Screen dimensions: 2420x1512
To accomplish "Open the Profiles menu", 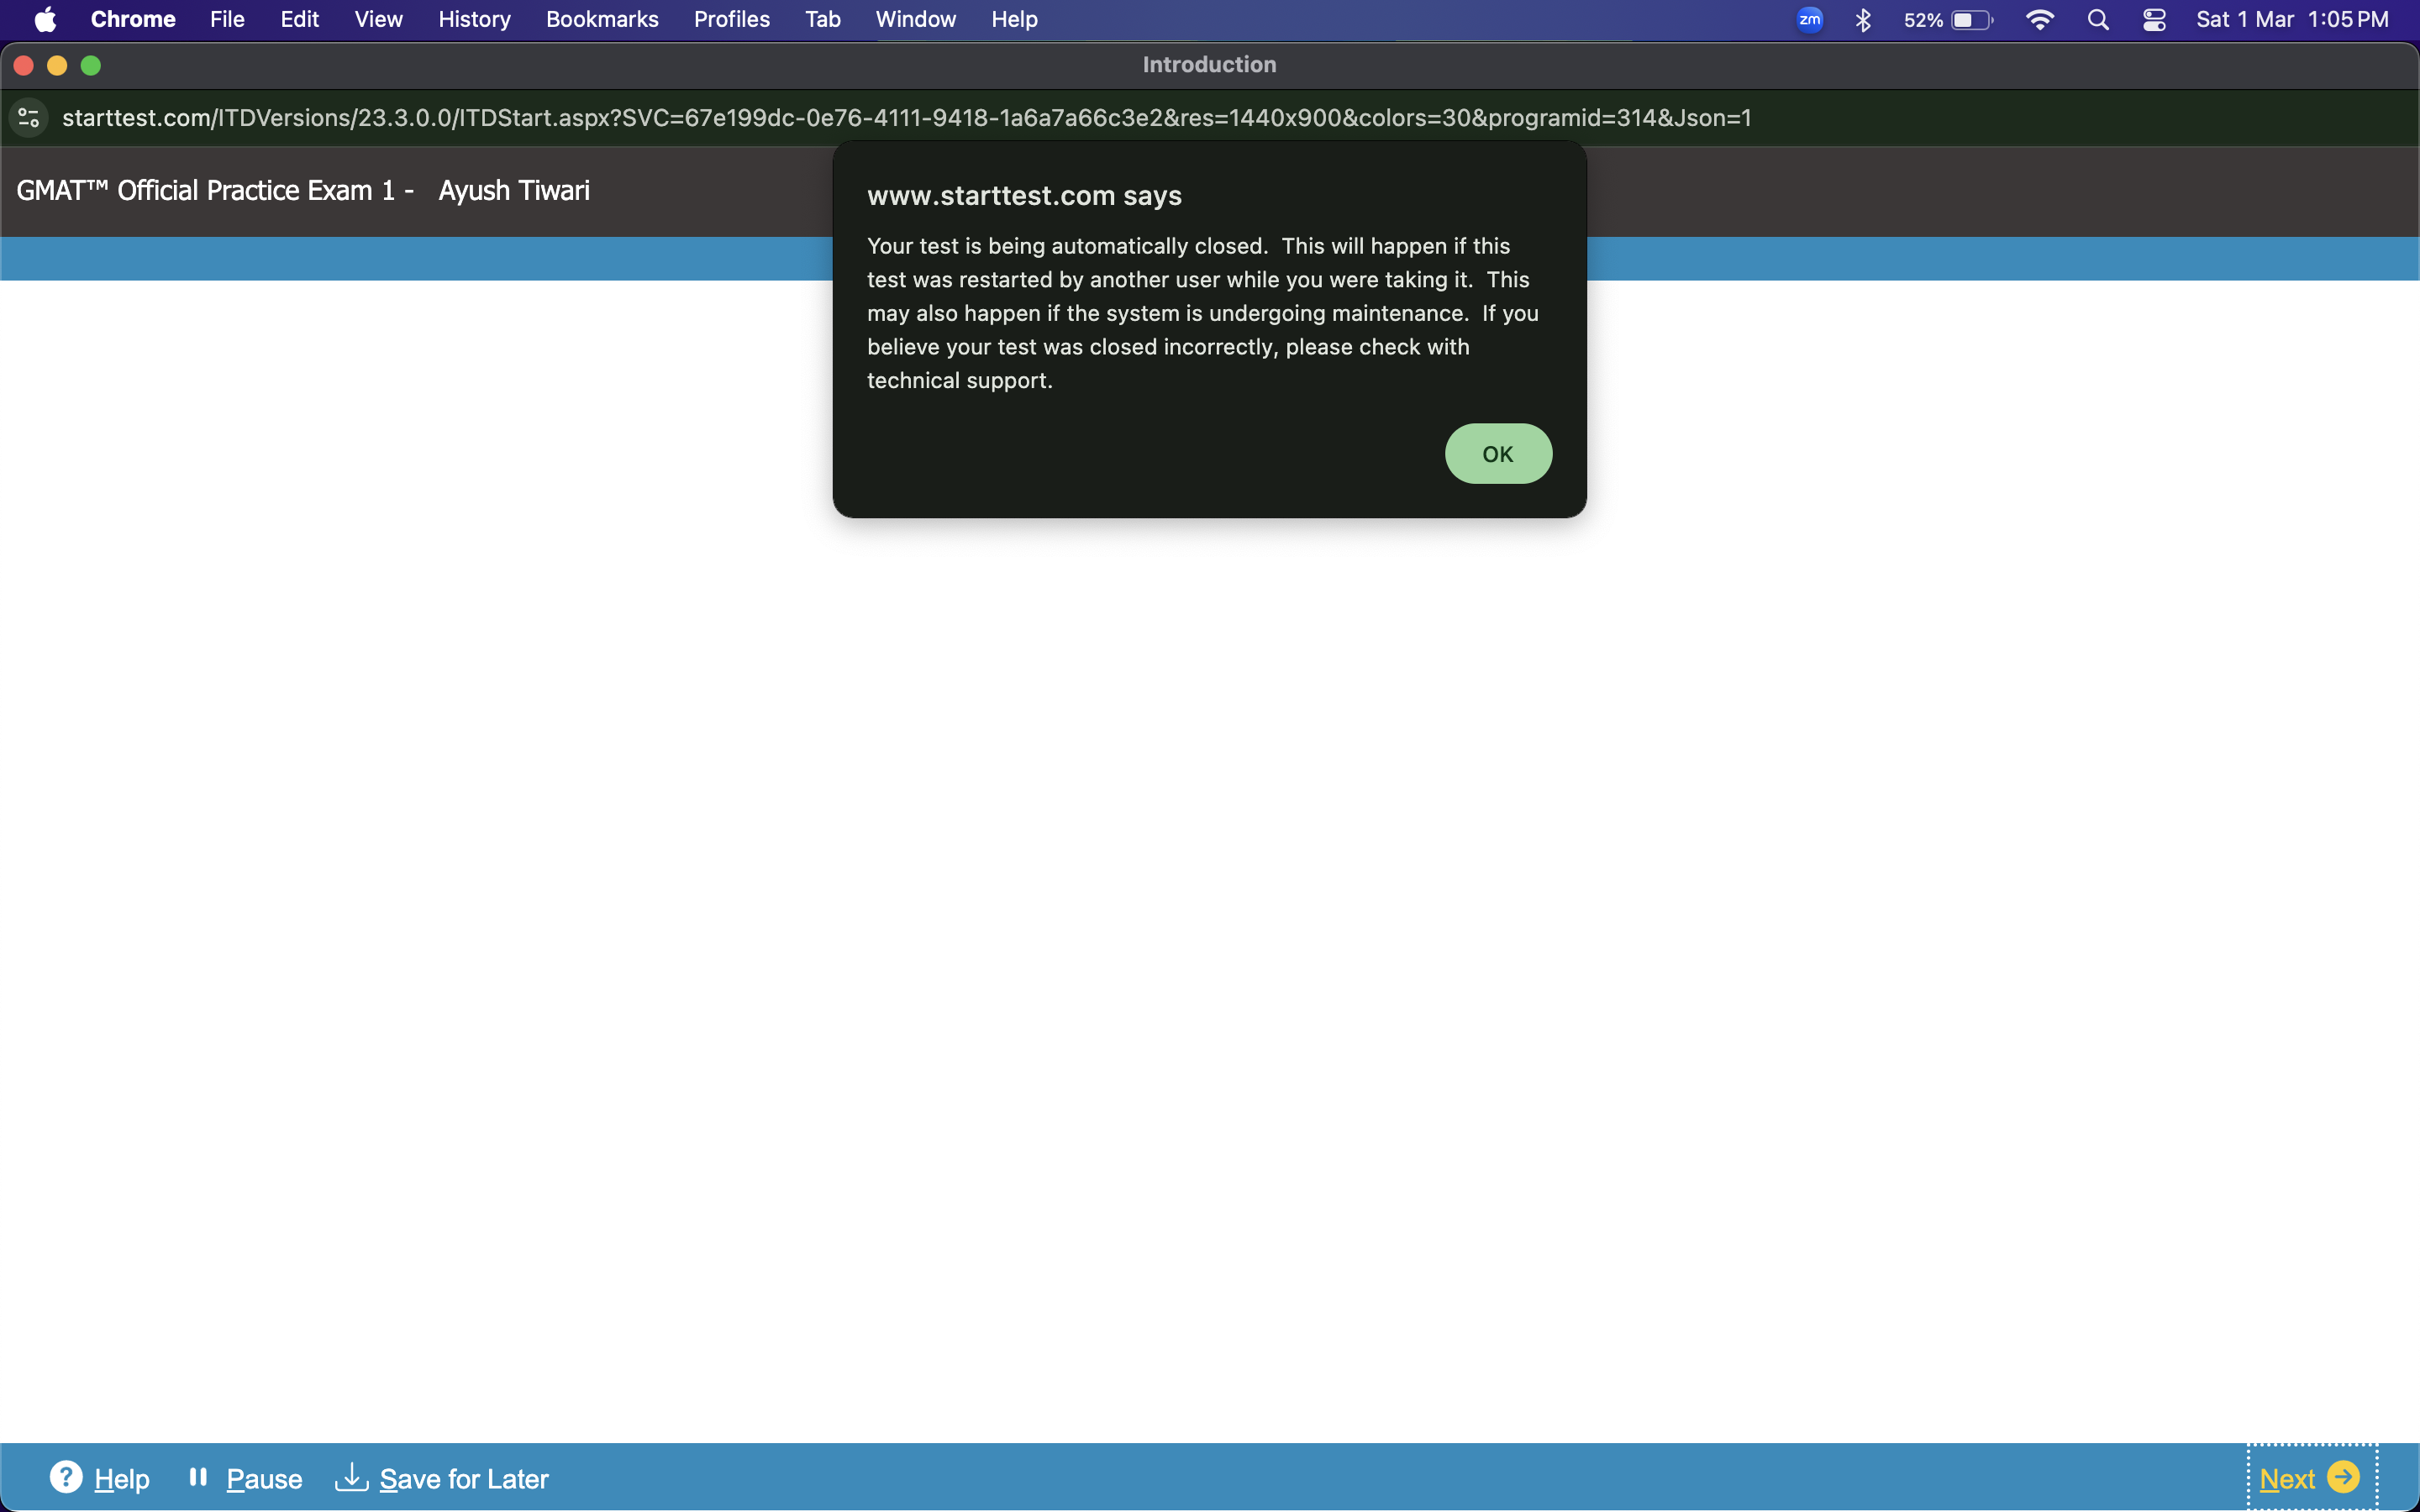I will click(731, 20).
